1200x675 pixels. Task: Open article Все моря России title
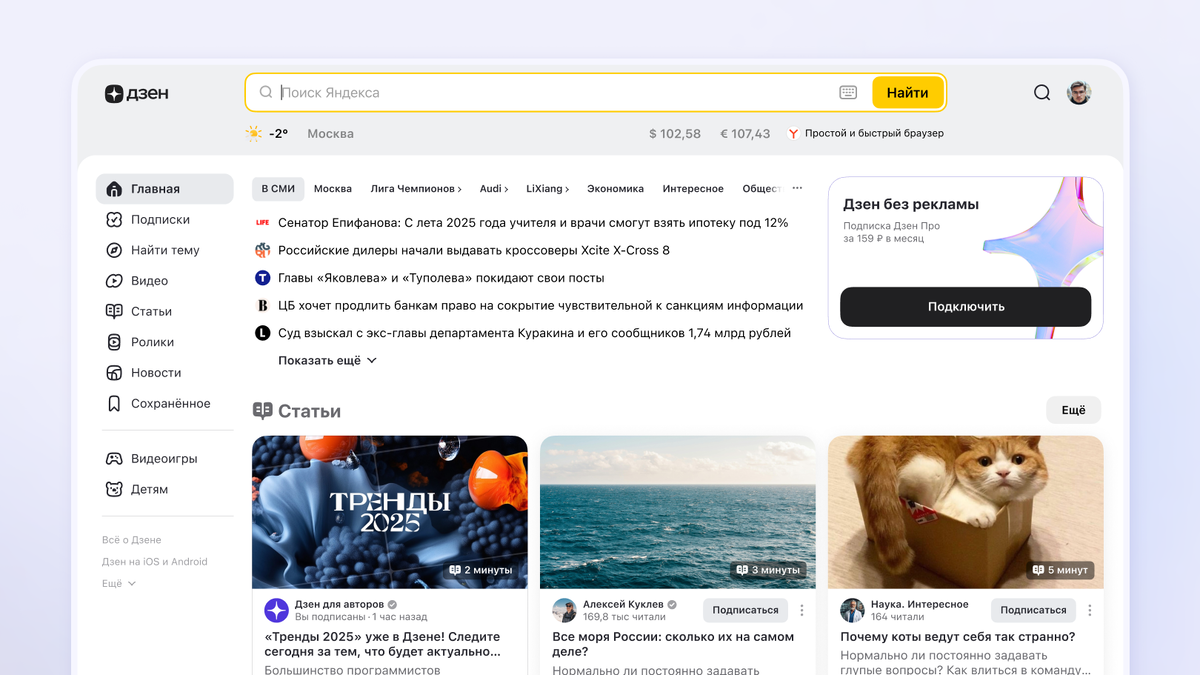tap(673, 645)
